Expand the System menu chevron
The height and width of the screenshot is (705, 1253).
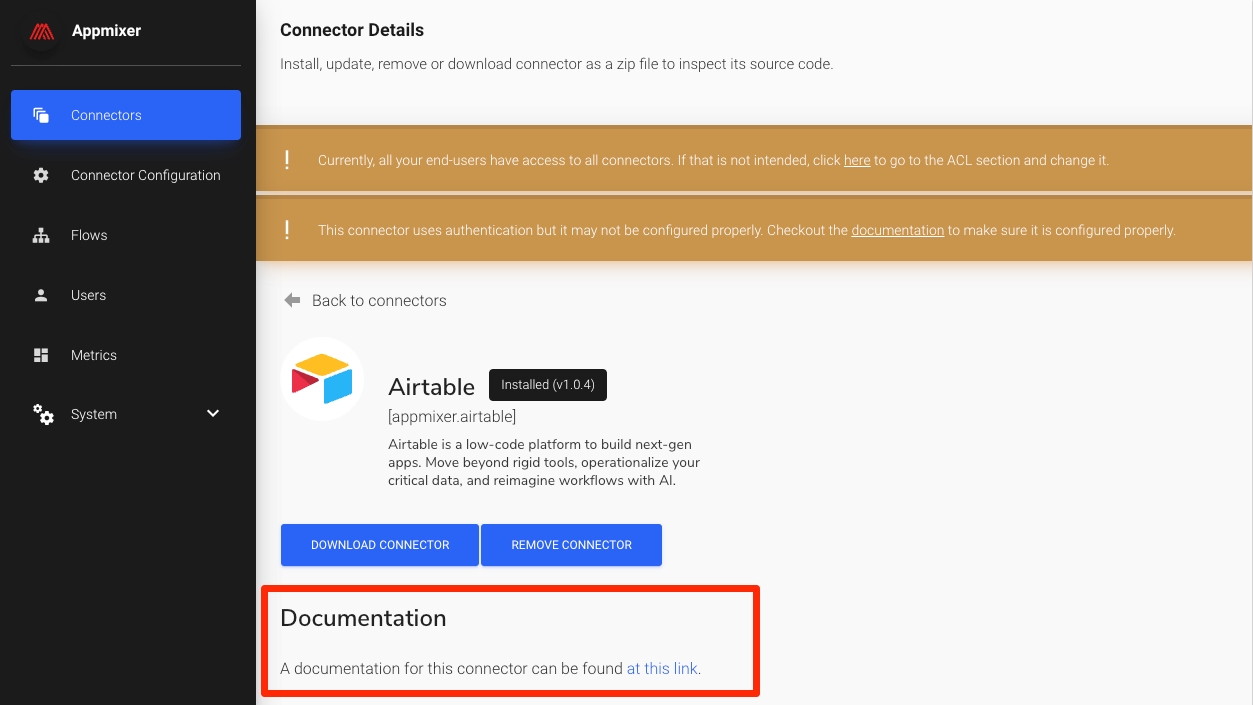click(x=213, y=414)
